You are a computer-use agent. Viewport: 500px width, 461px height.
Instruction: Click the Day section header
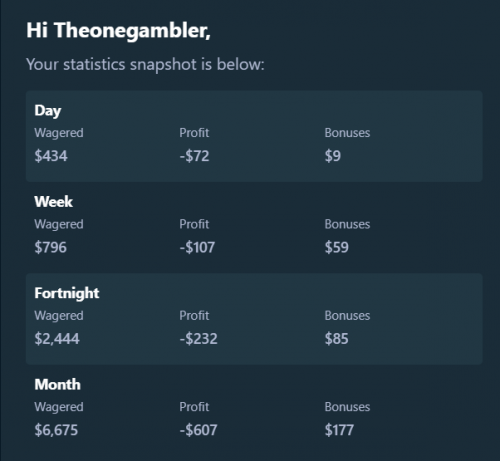coord(48,111)
